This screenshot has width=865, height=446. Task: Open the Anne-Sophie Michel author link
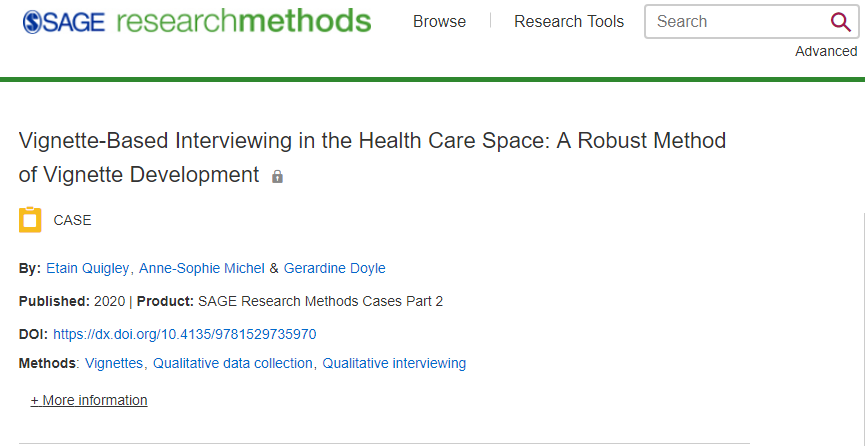point(201,268)
